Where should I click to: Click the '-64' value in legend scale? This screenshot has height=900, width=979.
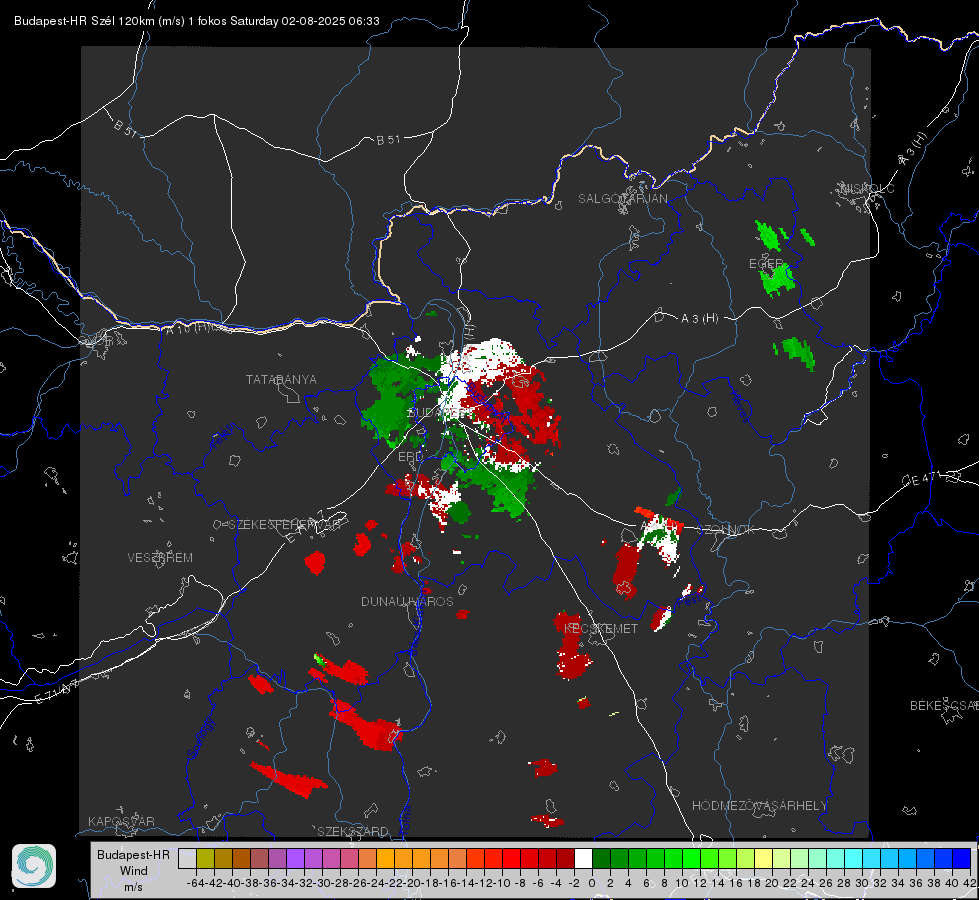(195, 883)
